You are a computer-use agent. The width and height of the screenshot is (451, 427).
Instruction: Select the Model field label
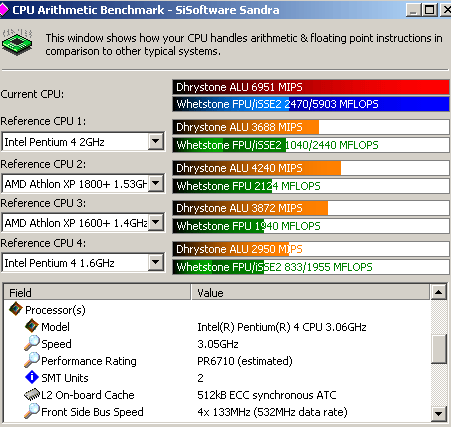[x=55, y=327]
